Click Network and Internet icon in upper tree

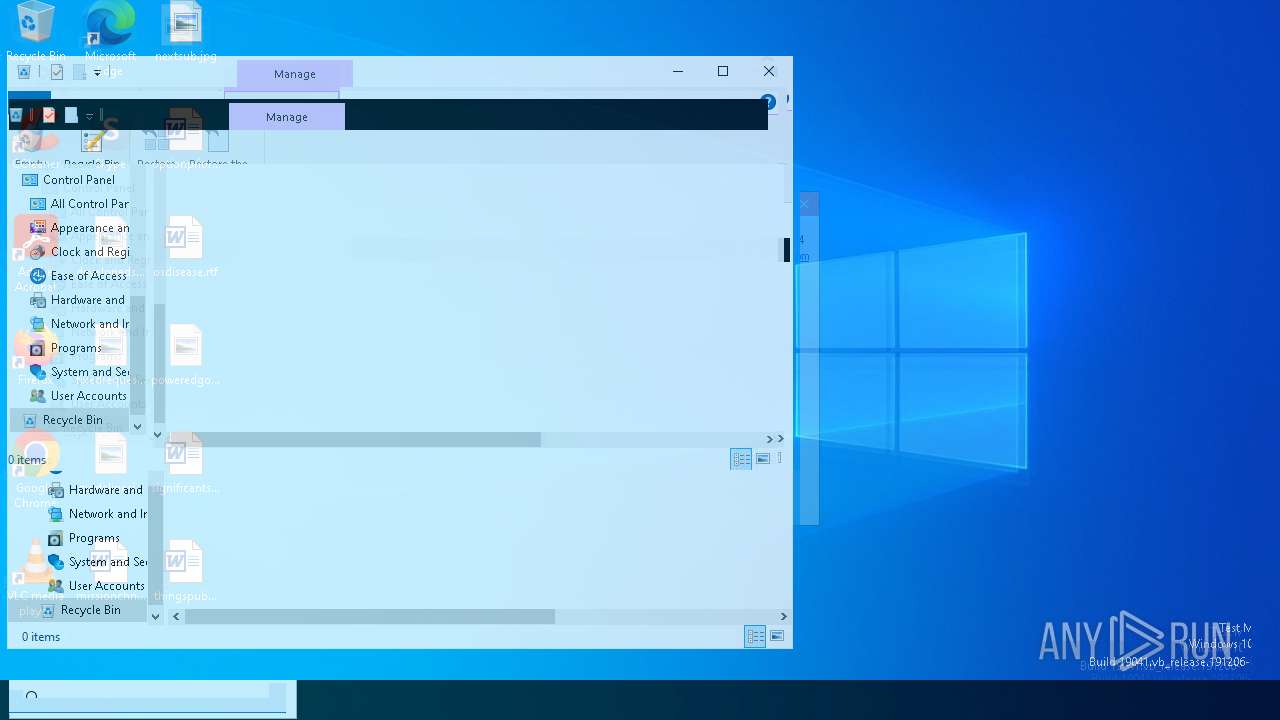[x=38, y=324]
